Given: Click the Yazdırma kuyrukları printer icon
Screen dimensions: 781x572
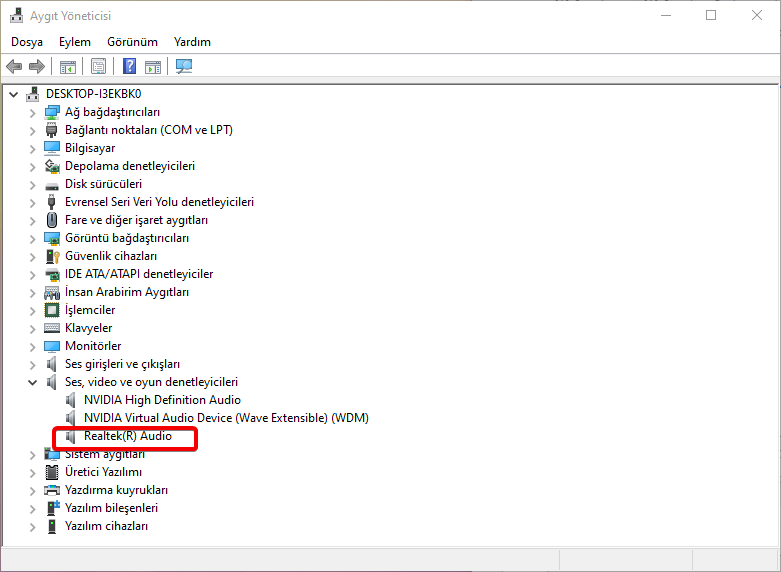Looking at the screenshot, I should [x=52, y=490].
